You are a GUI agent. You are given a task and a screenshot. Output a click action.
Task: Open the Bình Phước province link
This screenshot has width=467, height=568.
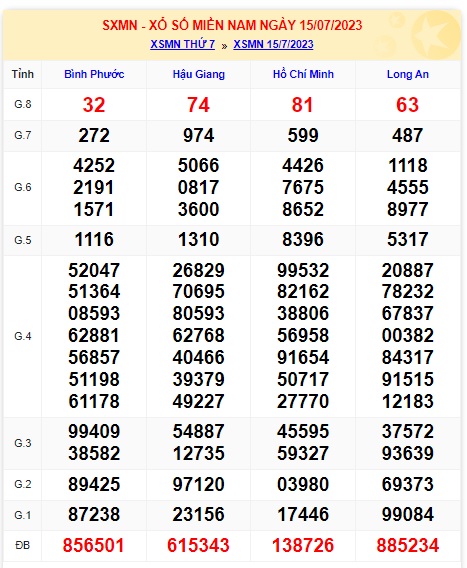tap(94, 74)
